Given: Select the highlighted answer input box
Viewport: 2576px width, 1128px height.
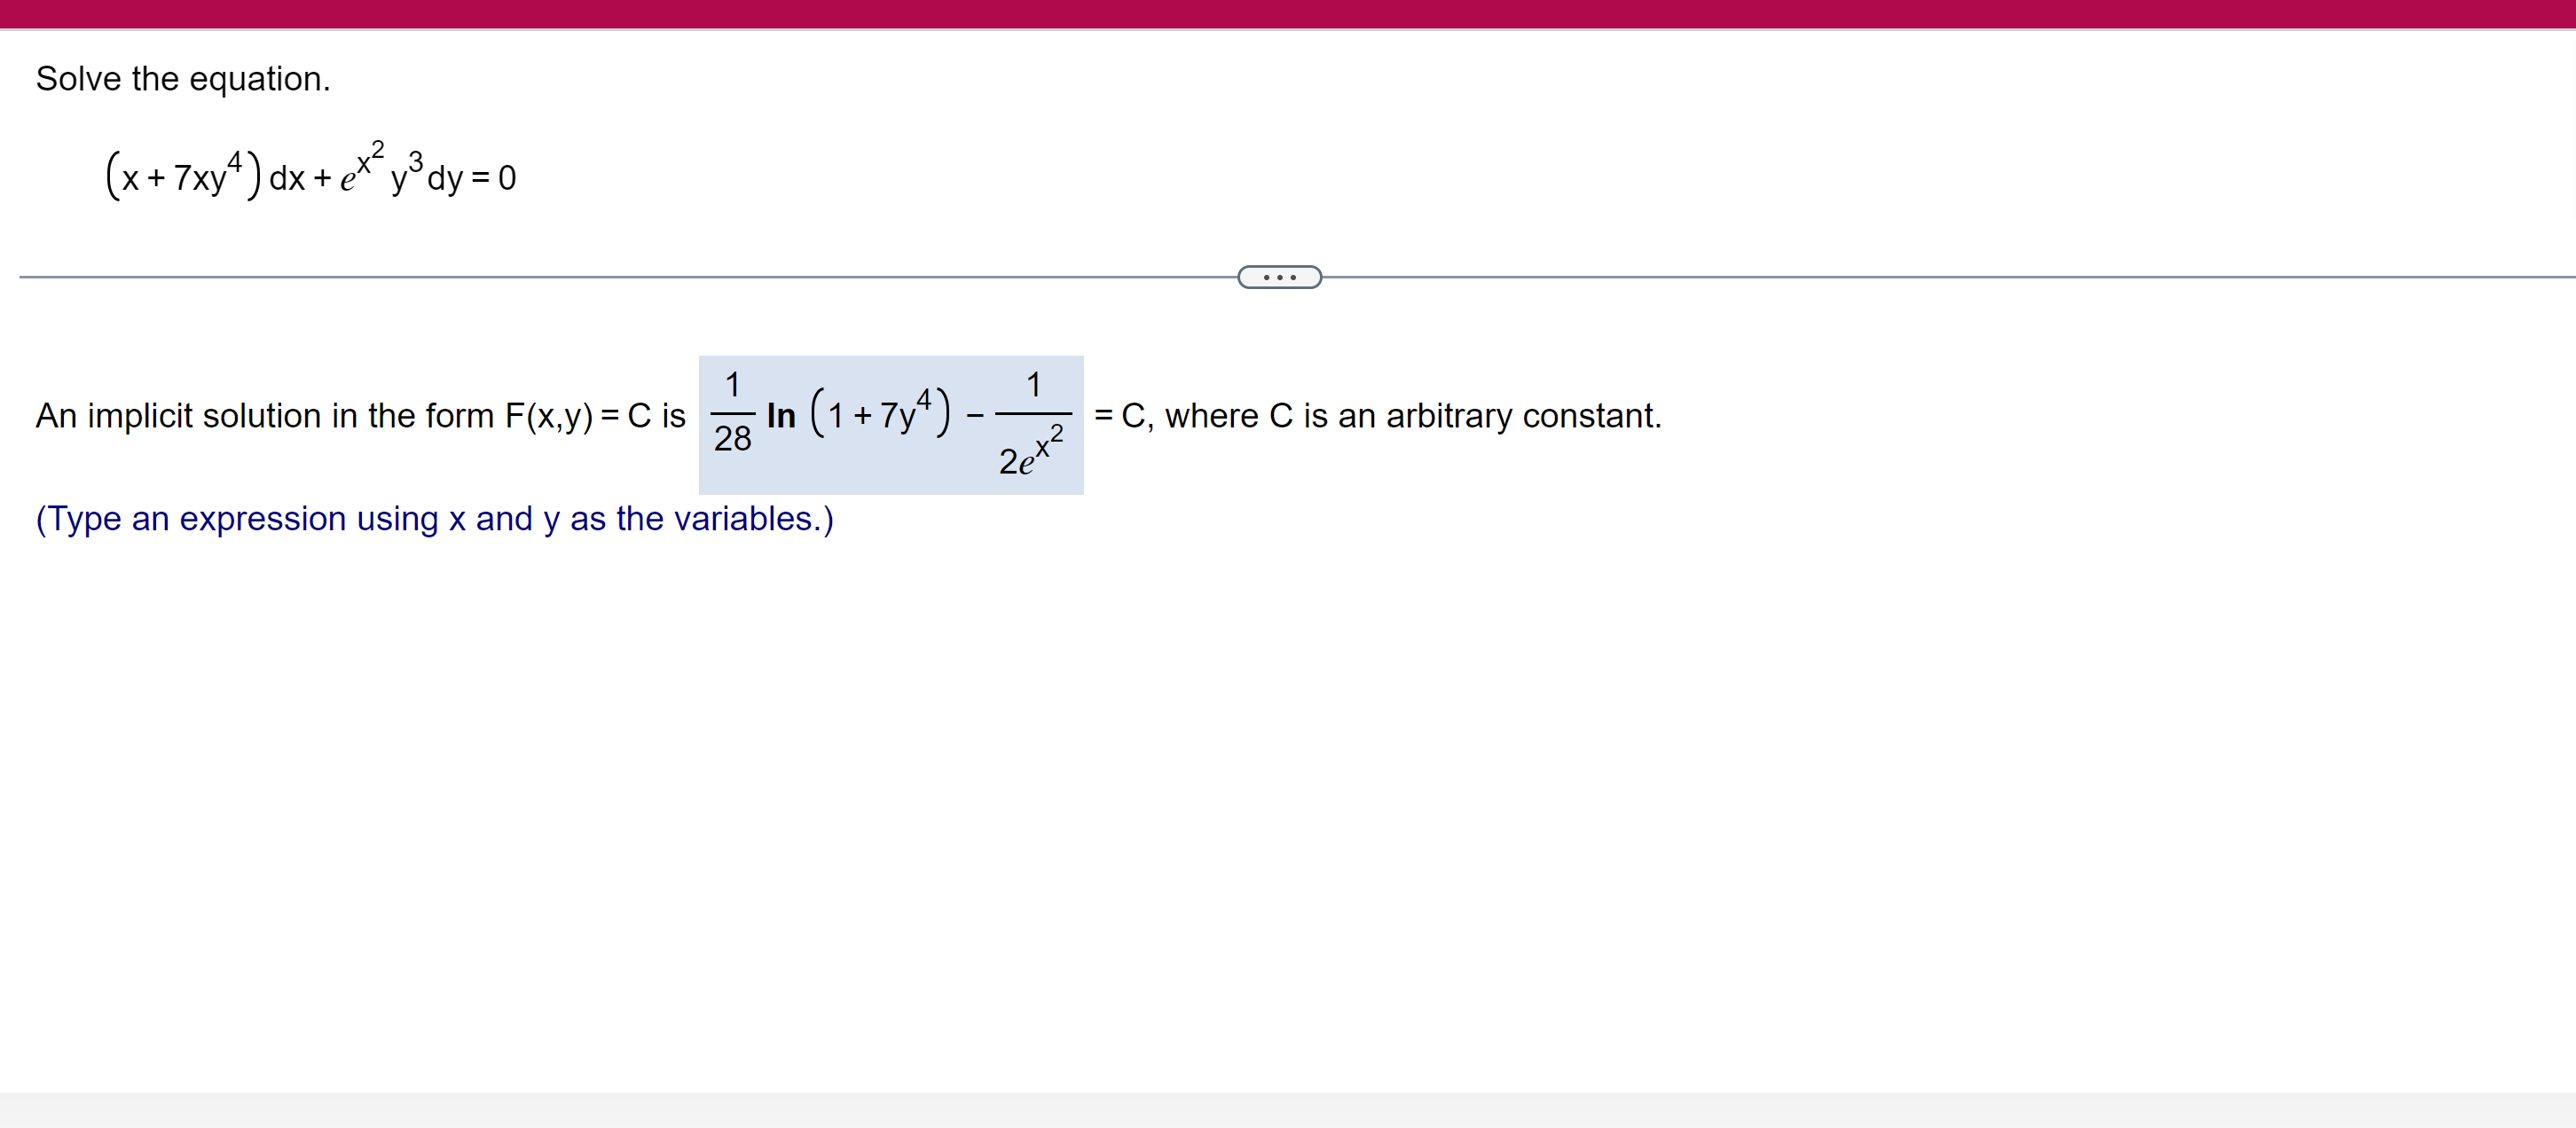Looking at the screenshot, I should [890, 424].
